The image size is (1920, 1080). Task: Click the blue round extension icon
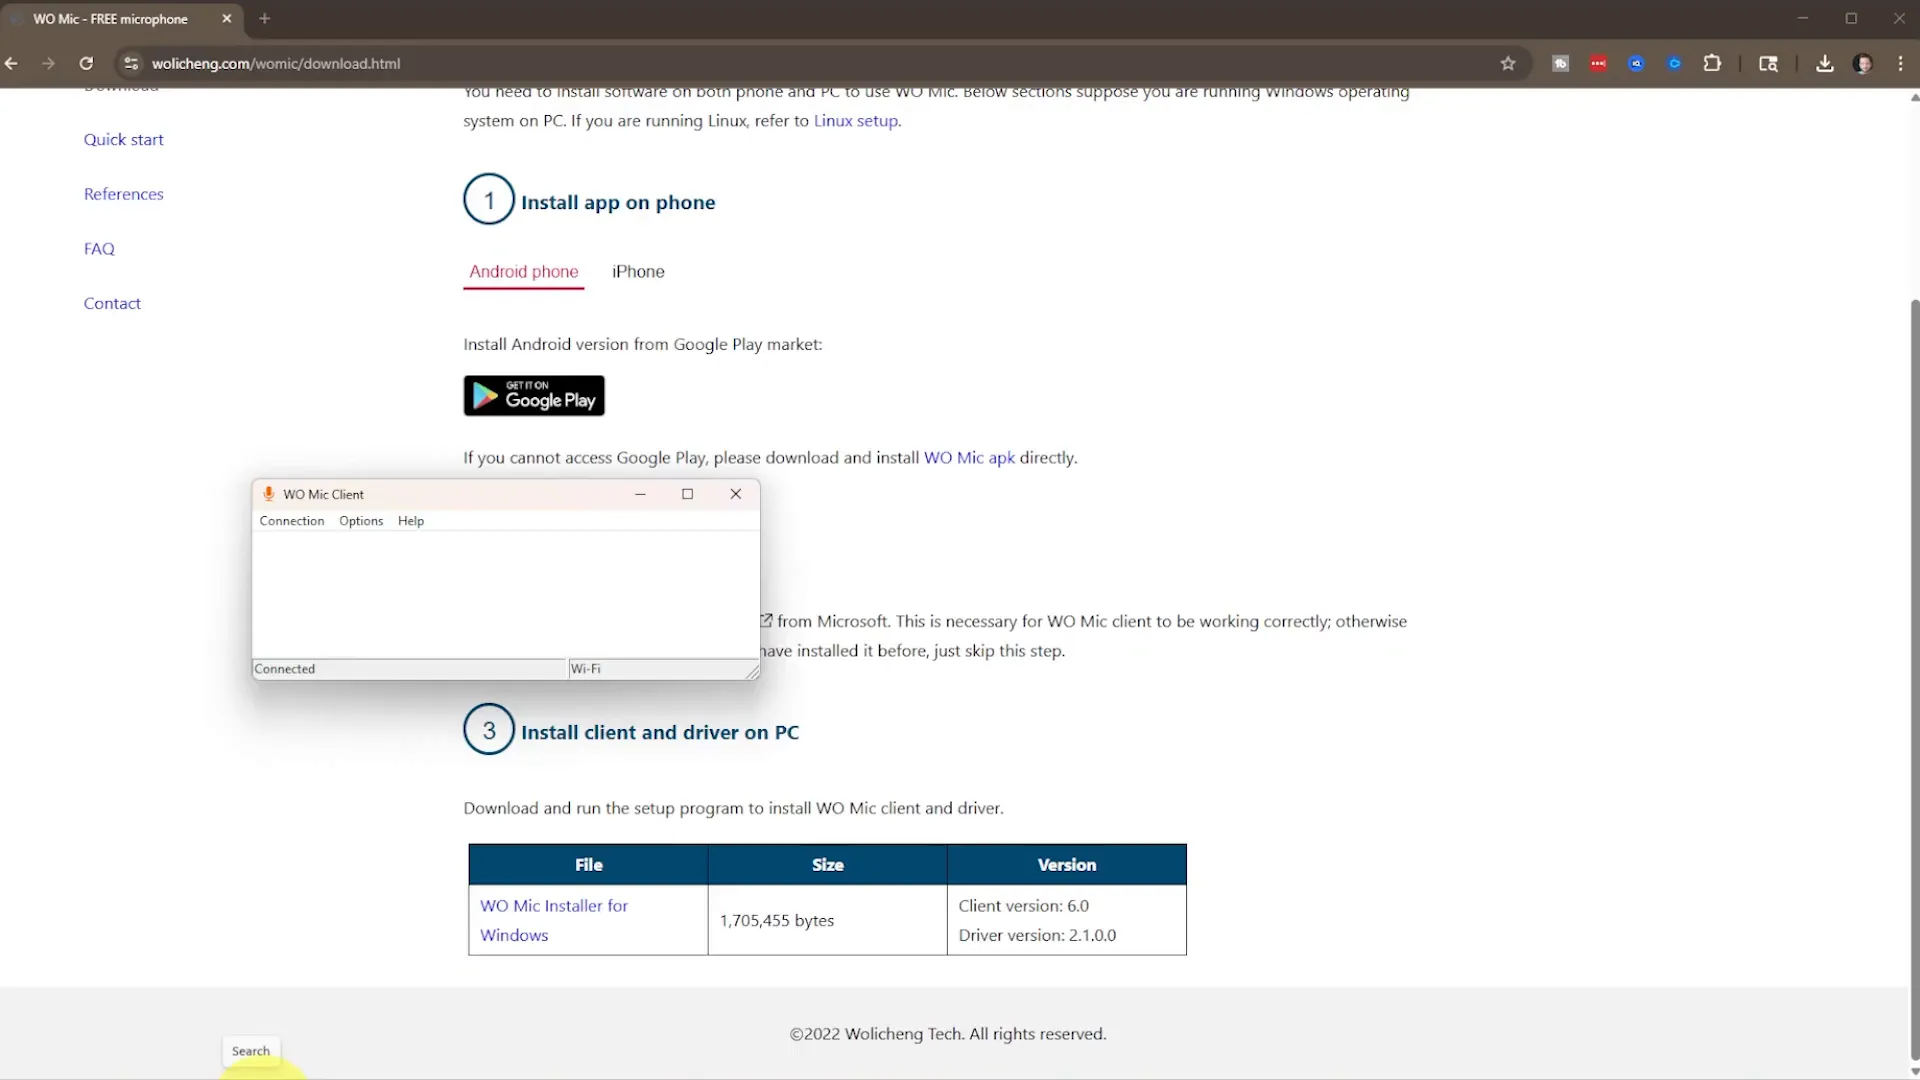(x=1636, y=63)
